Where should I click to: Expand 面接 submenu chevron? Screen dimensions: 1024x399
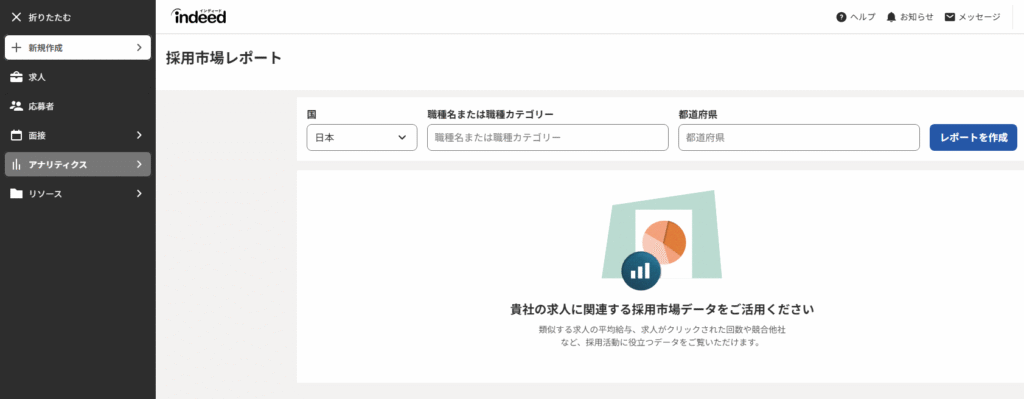[138, 135]
